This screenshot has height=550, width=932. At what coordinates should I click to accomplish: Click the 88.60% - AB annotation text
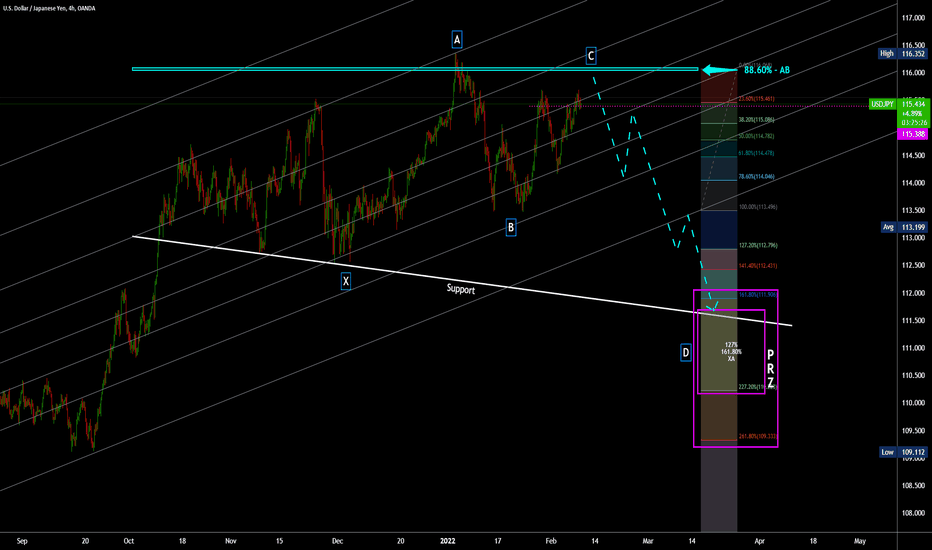click(x=767, y=70)
